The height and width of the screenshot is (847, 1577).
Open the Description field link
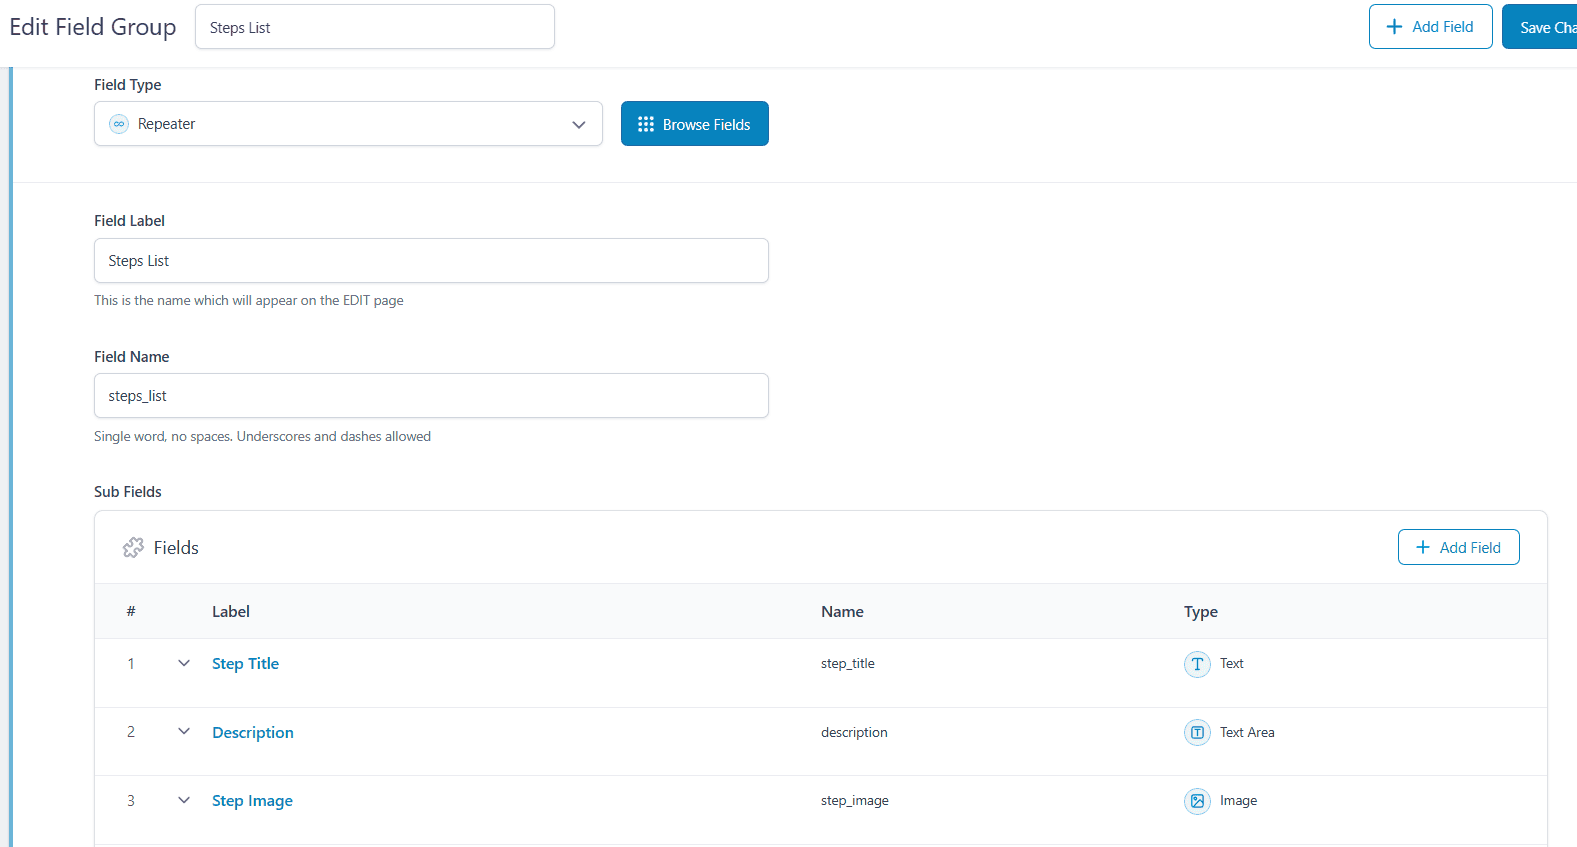pos(253,733)
